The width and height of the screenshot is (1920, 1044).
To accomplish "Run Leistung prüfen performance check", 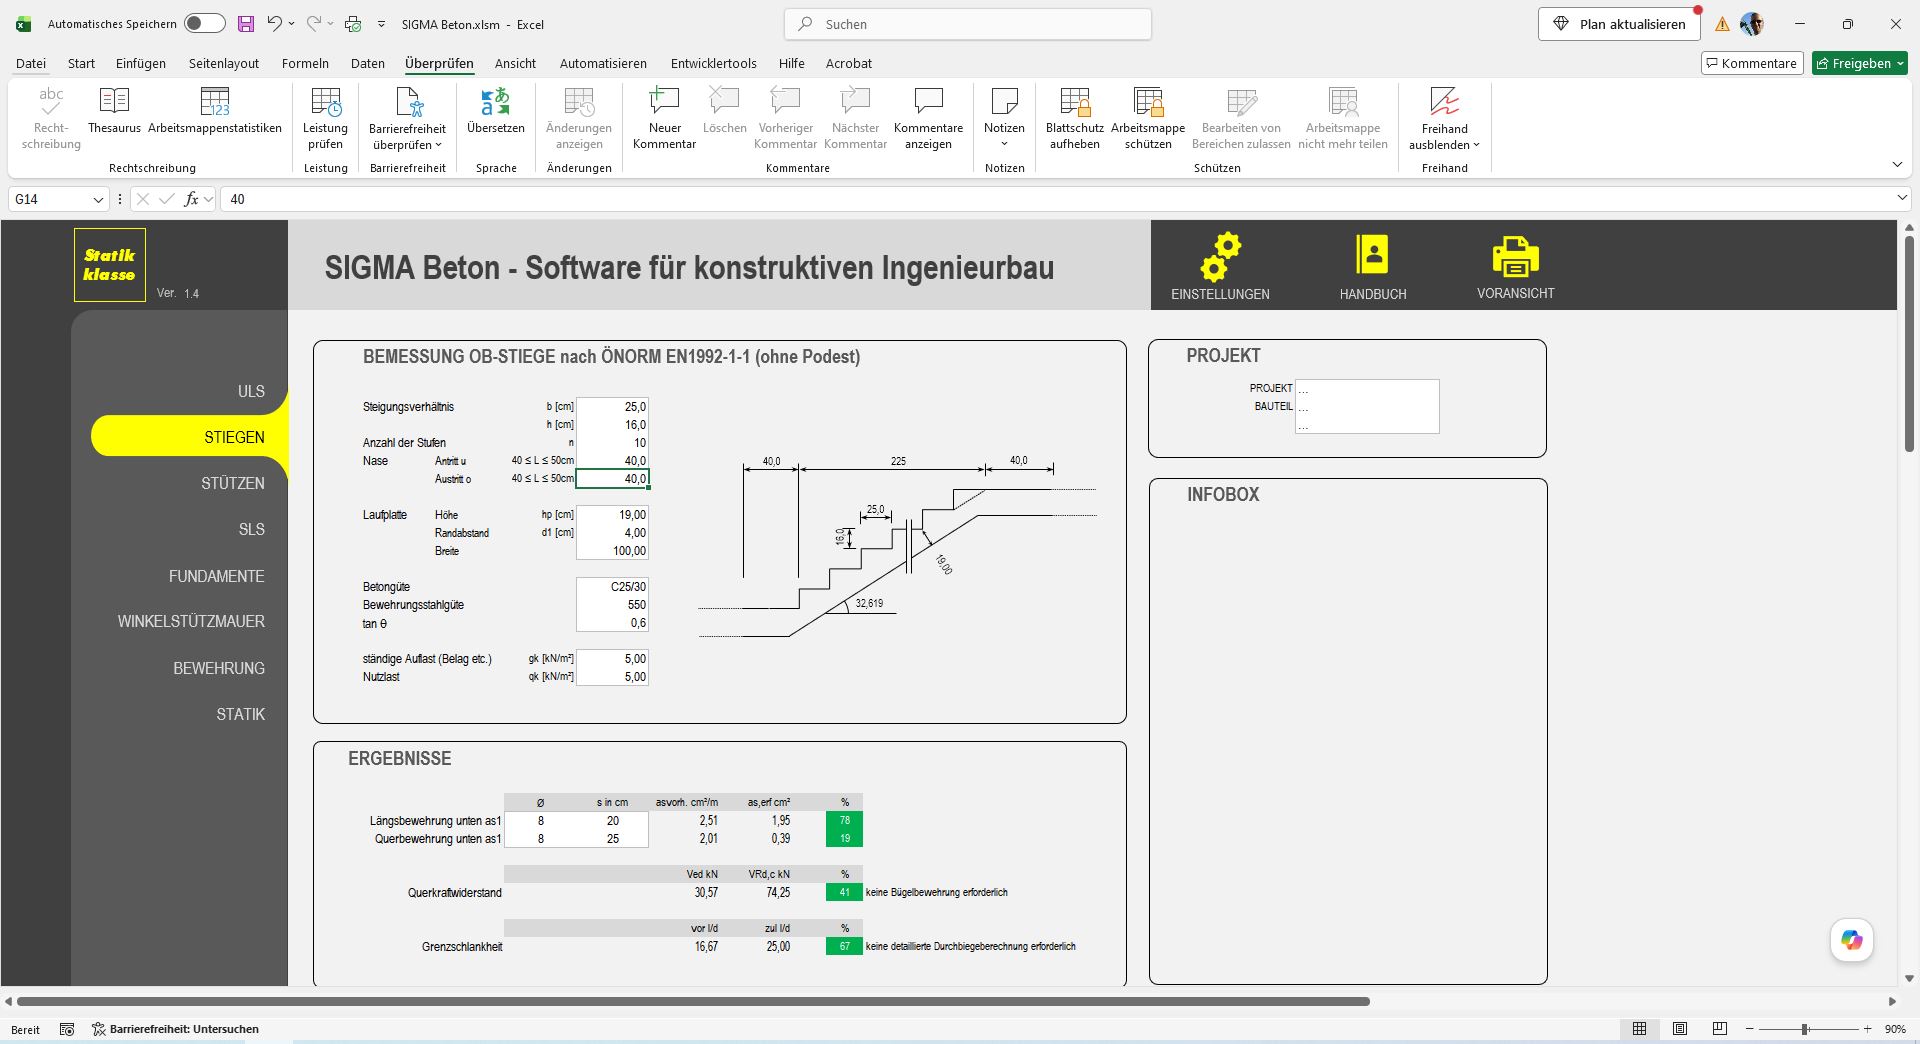I will tap(325, 118).
